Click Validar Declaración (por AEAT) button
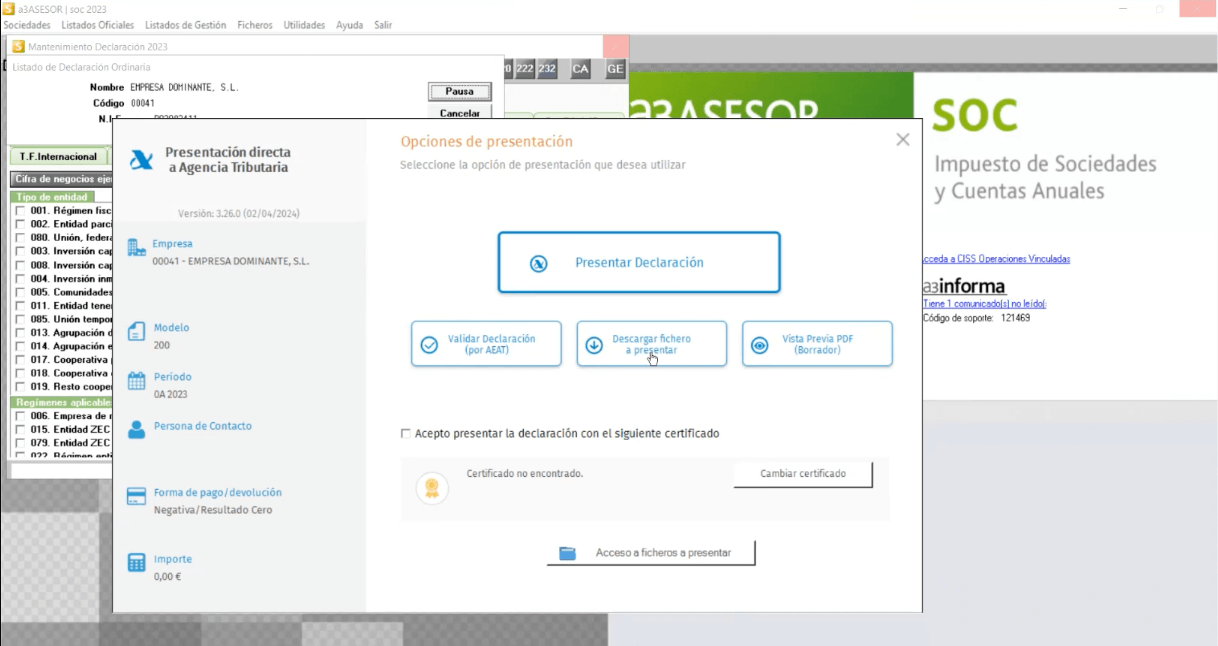Image resolution: width=1218 pixels, height=646 pixels. coord(486,344)
